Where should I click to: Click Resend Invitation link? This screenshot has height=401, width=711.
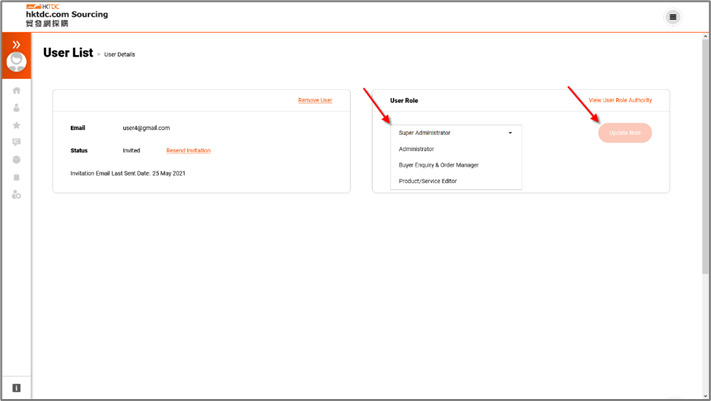[189, 151]
